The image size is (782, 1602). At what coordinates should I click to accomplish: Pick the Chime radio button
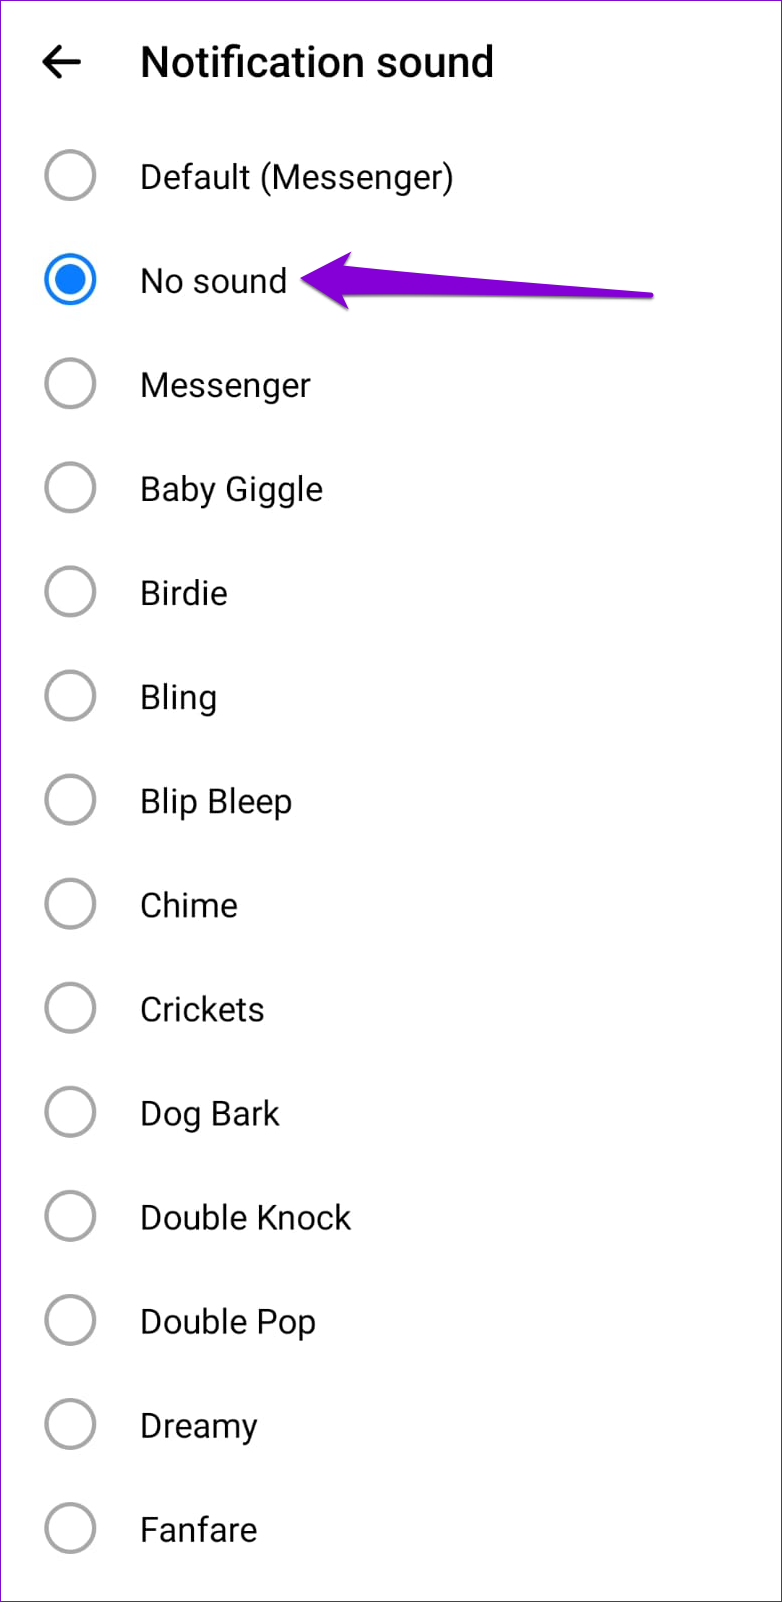pos(70,904)
